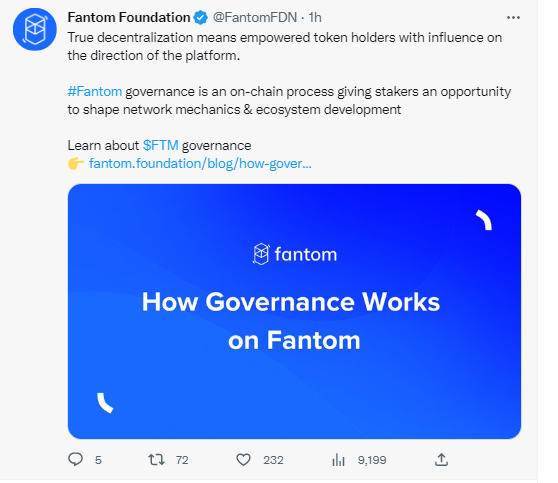The image size is (558, 483).
Task: Click the reply speech bubble icon
Action: tap(75, 459)
